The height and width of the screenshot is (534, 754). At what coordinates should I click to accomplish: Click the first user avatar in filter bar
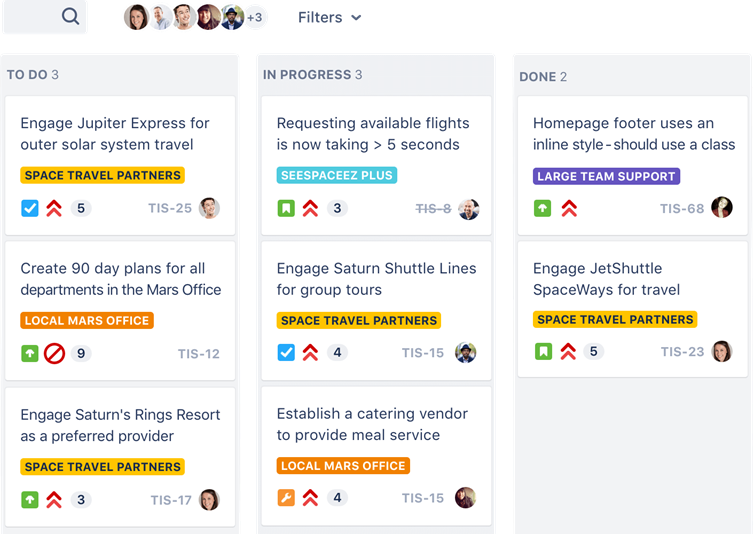tap(136, 17)
